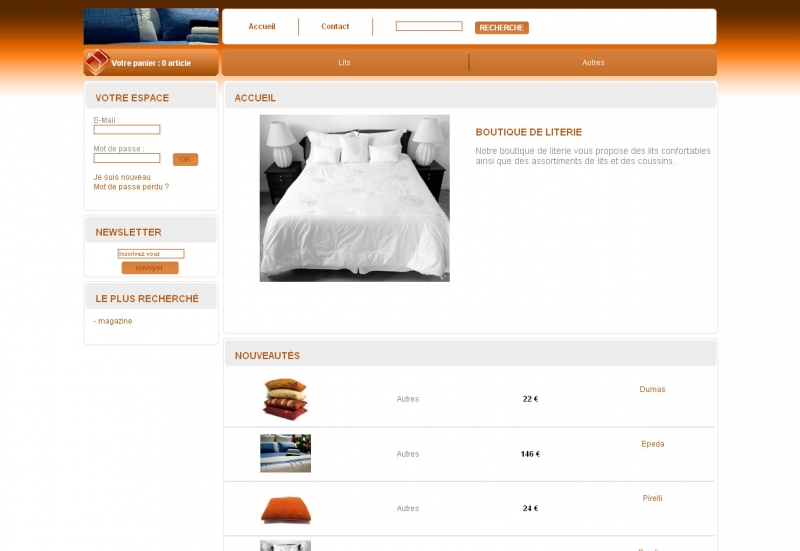Click the ACCUEIL section heading
This screenshot has width=800, height=551.
255,98
